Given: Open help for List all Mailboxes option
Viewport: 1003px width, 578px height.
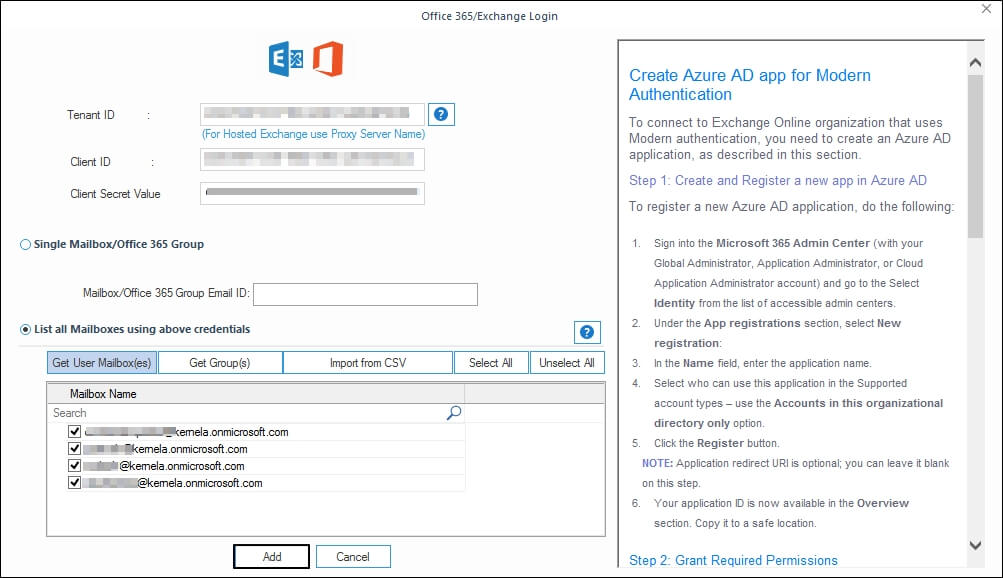Looking at the screenshot, I should click(x=587, y=332).
